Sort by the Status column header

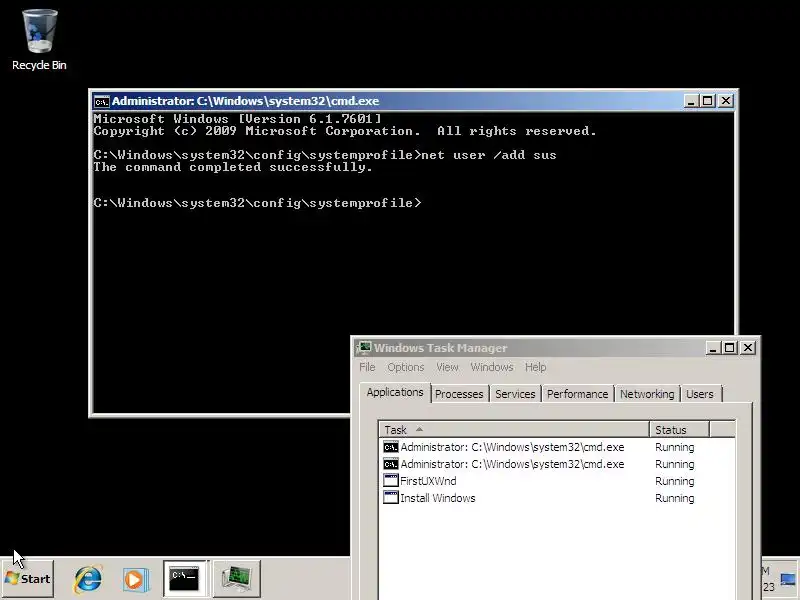[x=679, y=430]
